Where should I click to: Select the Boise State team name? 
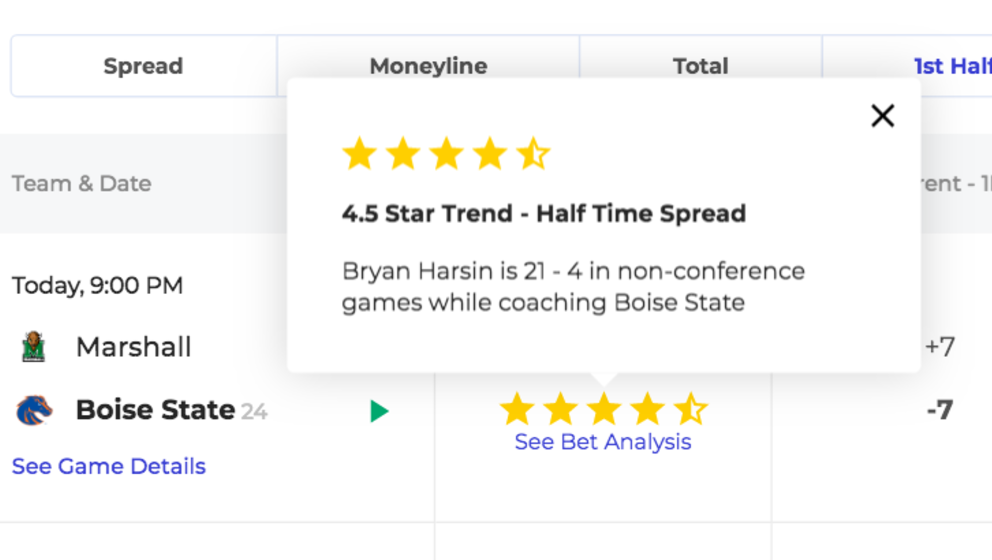coord(156,410)
